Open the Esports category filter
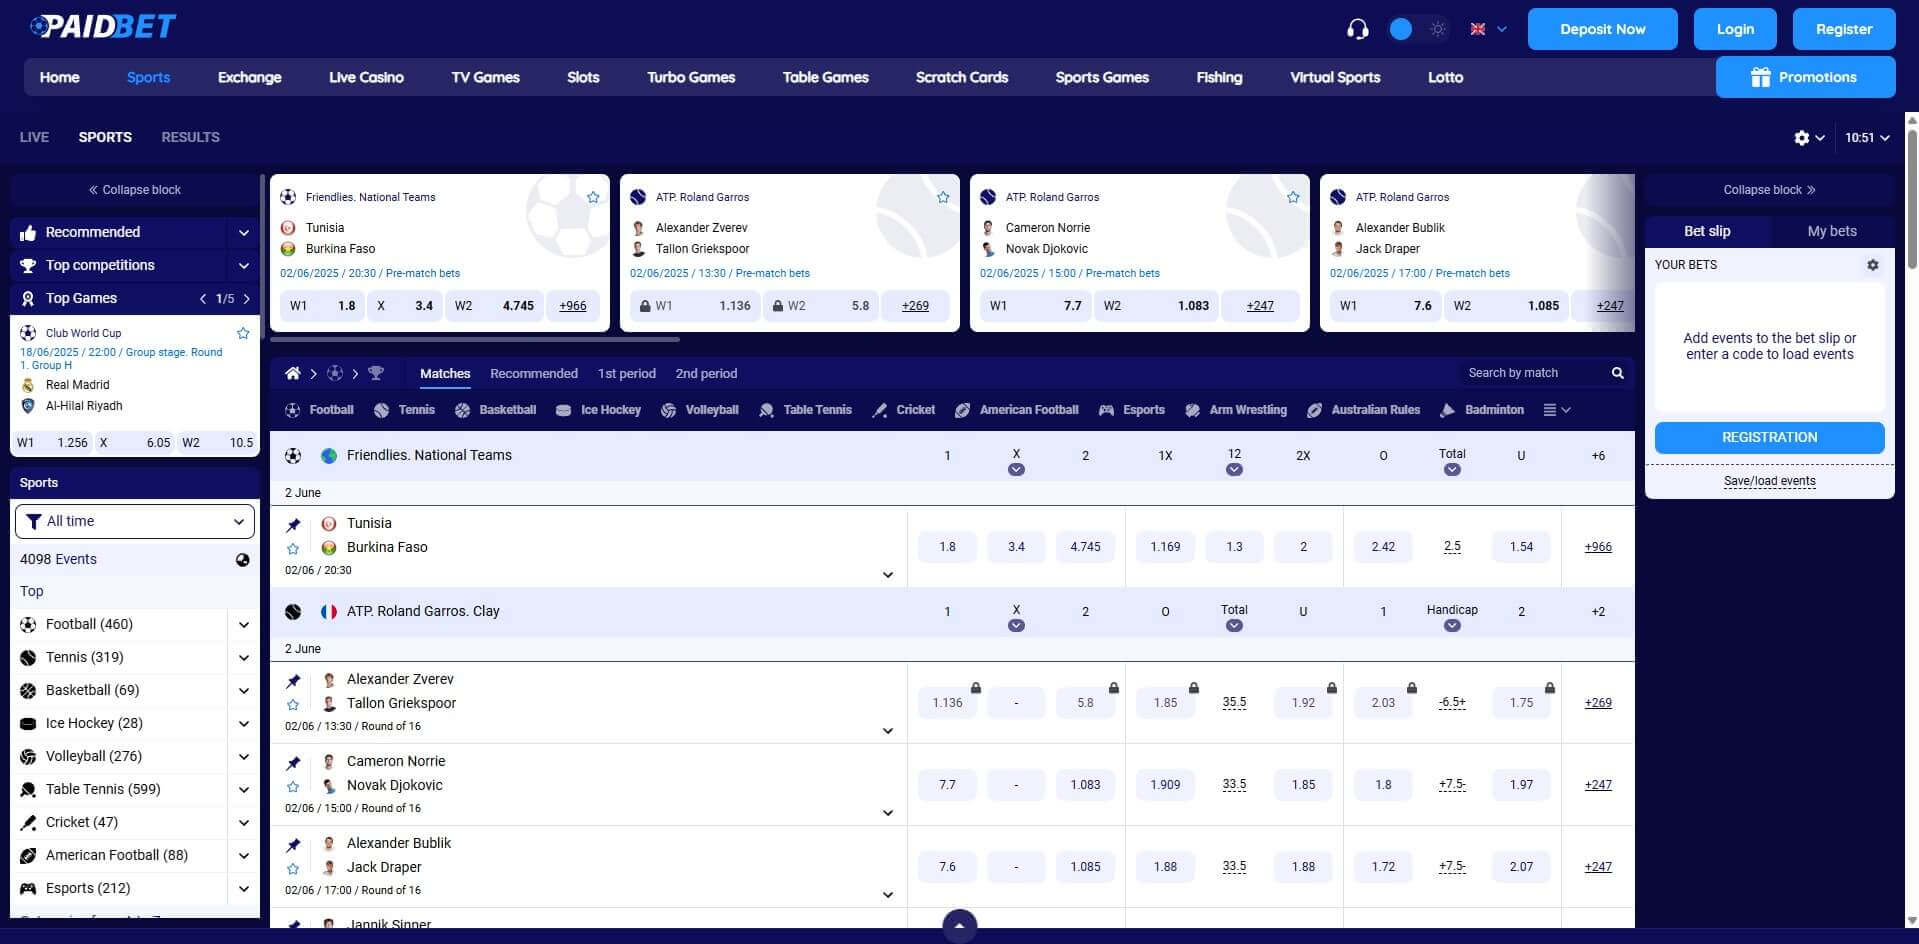 [243, 888]
